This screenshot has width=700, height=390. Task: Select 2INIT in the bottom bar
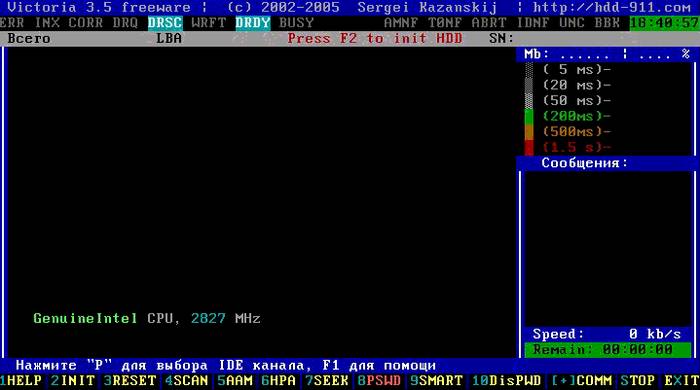[73, 381]
